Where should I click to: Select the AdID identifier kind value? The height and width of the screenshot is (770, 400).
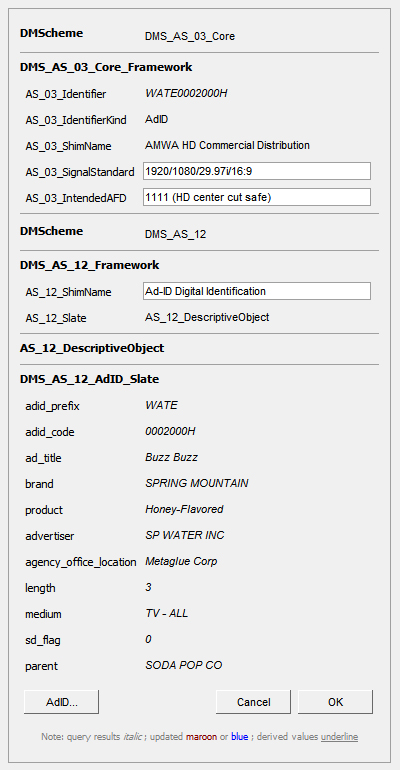pos(157,119)
